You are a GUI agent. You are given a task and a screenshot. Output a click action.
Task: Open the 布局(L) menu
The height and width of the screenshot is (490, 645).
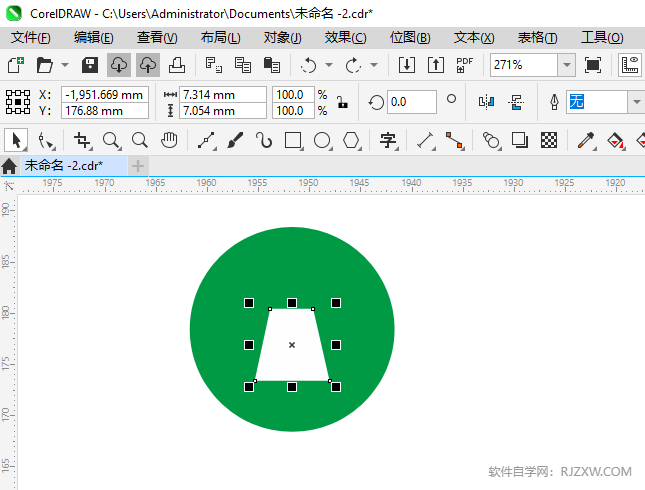point(220,38)
